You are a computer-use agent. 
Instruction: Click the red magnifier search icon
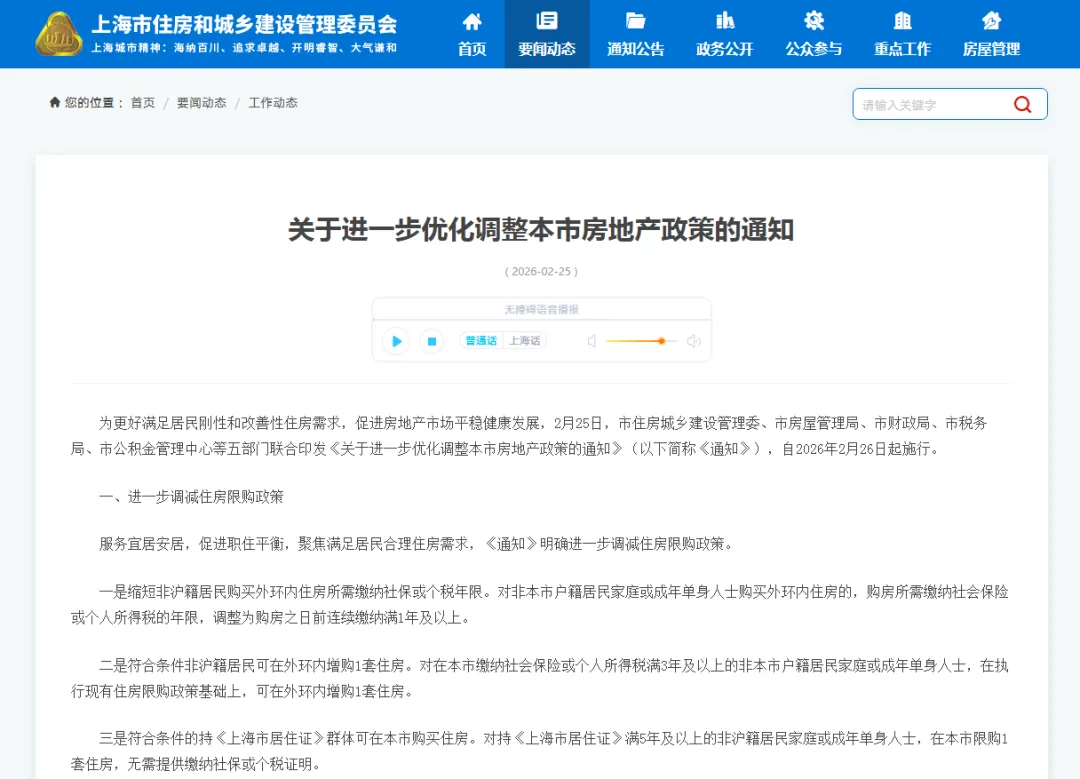coord(1022,104)
